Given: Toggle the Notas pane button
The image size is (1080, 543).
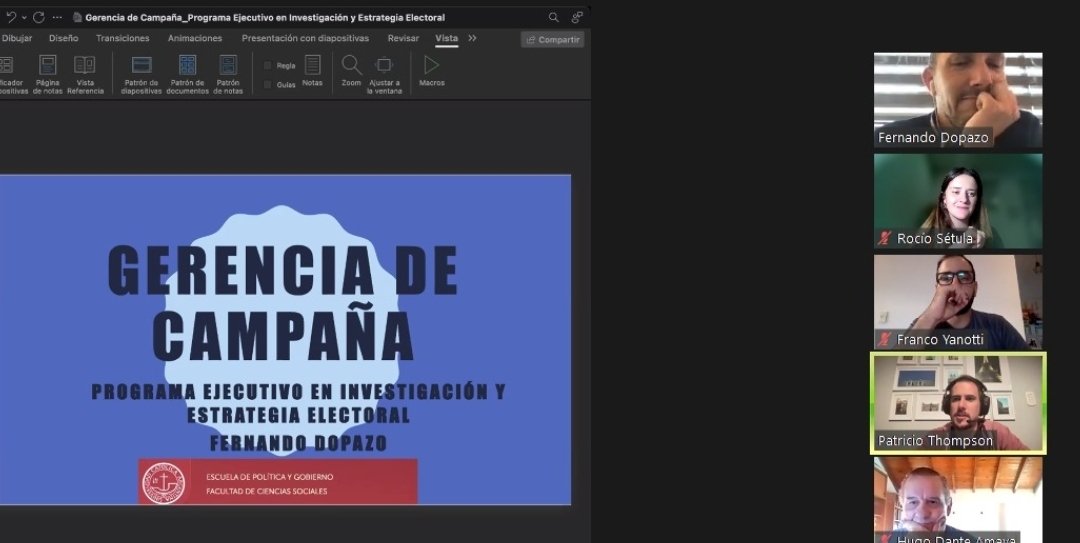Looking at the screenshot, I should coord(312,71).
